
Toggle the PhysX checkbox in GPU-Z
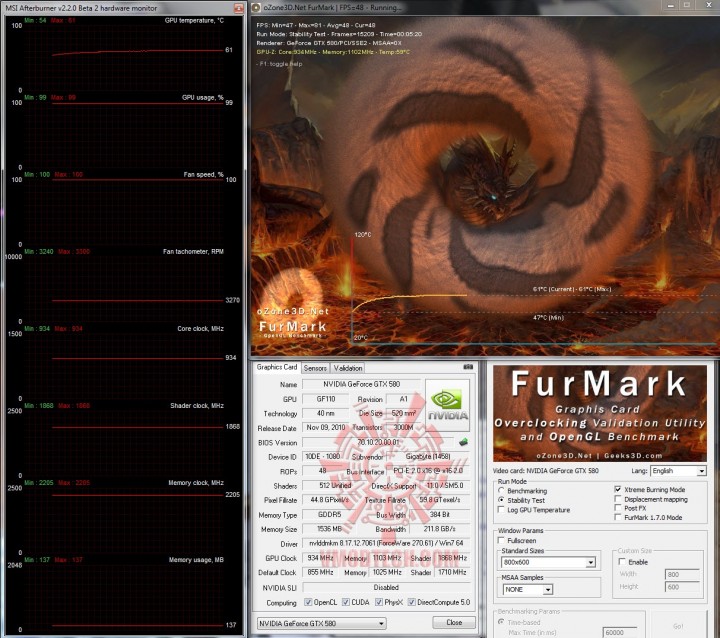(379, 602)
